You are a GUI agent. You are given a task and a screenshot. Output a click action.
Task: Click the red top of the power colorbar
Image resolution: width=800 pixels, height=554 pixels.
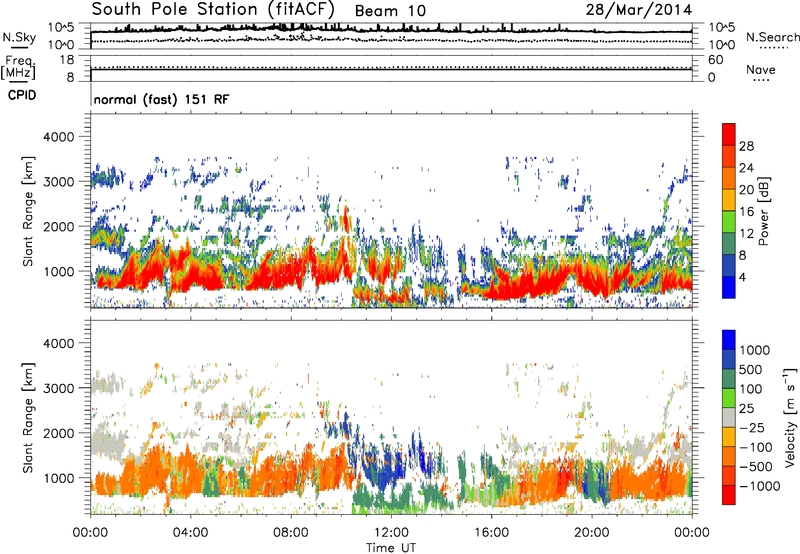click(x=729, y=134)
